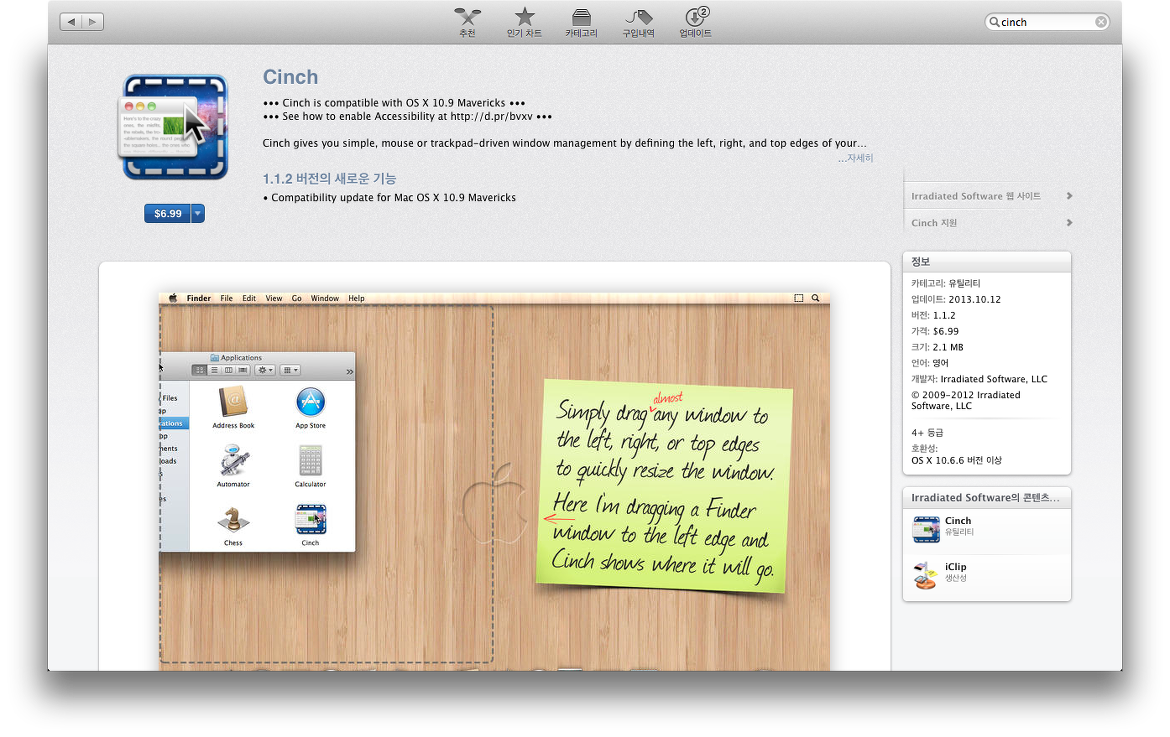Screen dimensions: 1170x737
Task: Click the version text 버전: 1.1.2
Action: (933, 316)
